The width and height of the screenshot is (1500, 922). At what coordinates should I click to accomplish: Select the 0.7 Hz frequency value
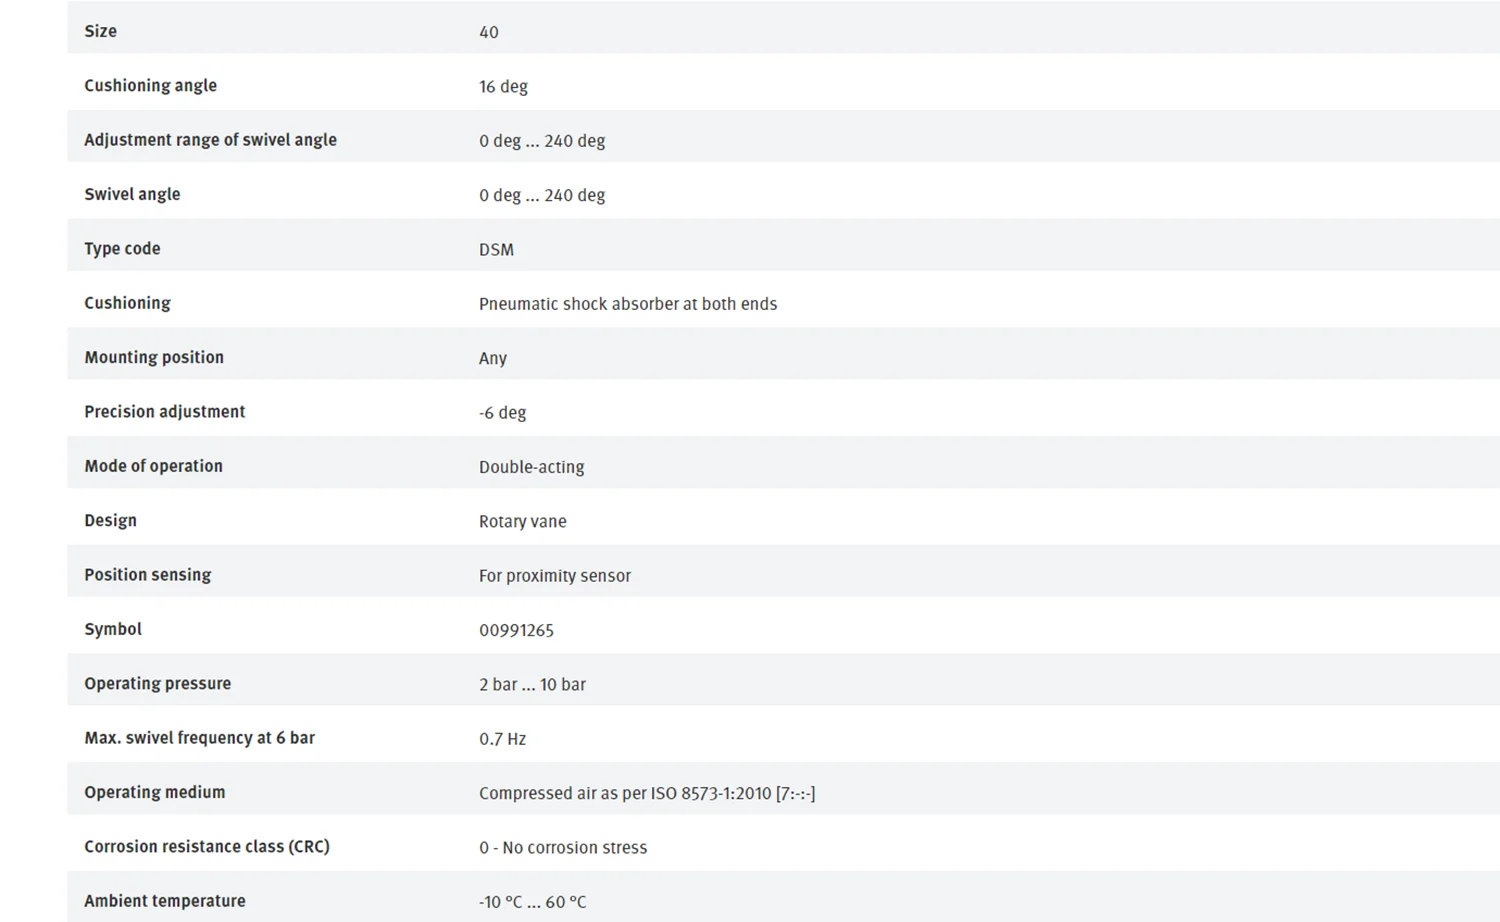click(x=502, y=739)
